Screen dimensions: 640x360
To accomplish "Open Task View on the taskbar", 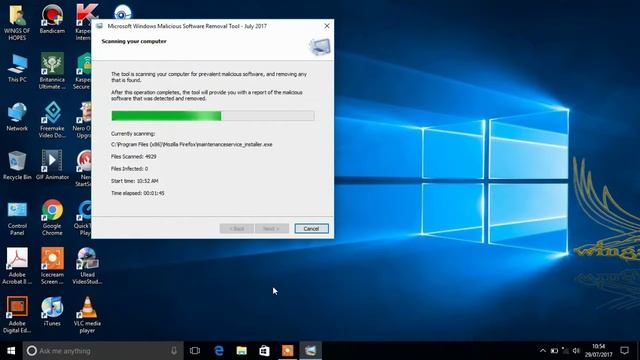I will [x=195, y=351].
